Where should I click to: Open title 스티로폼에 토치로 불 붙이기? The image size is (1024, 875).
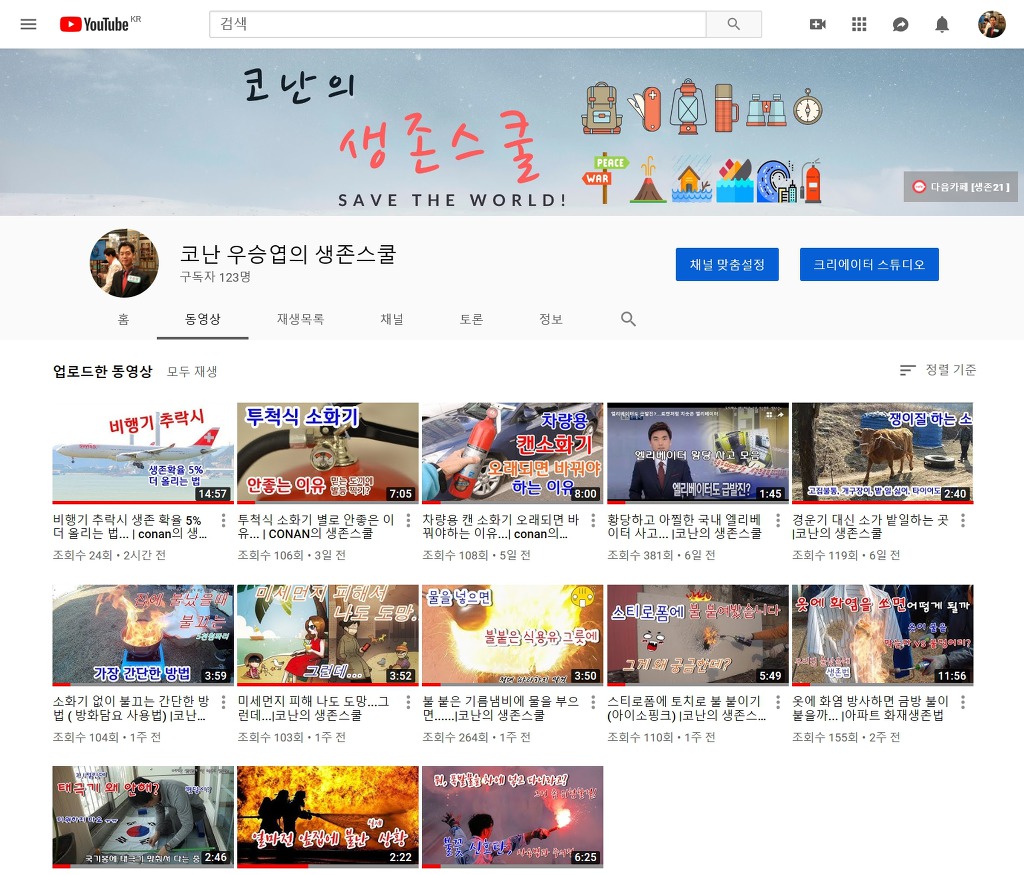click(686, 708)
